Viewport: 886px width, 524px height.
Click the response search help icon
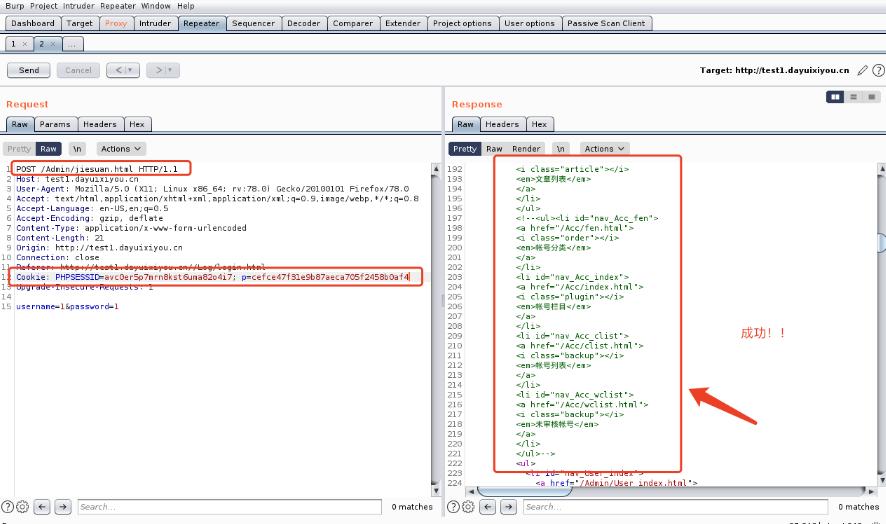tap(453, 507)
